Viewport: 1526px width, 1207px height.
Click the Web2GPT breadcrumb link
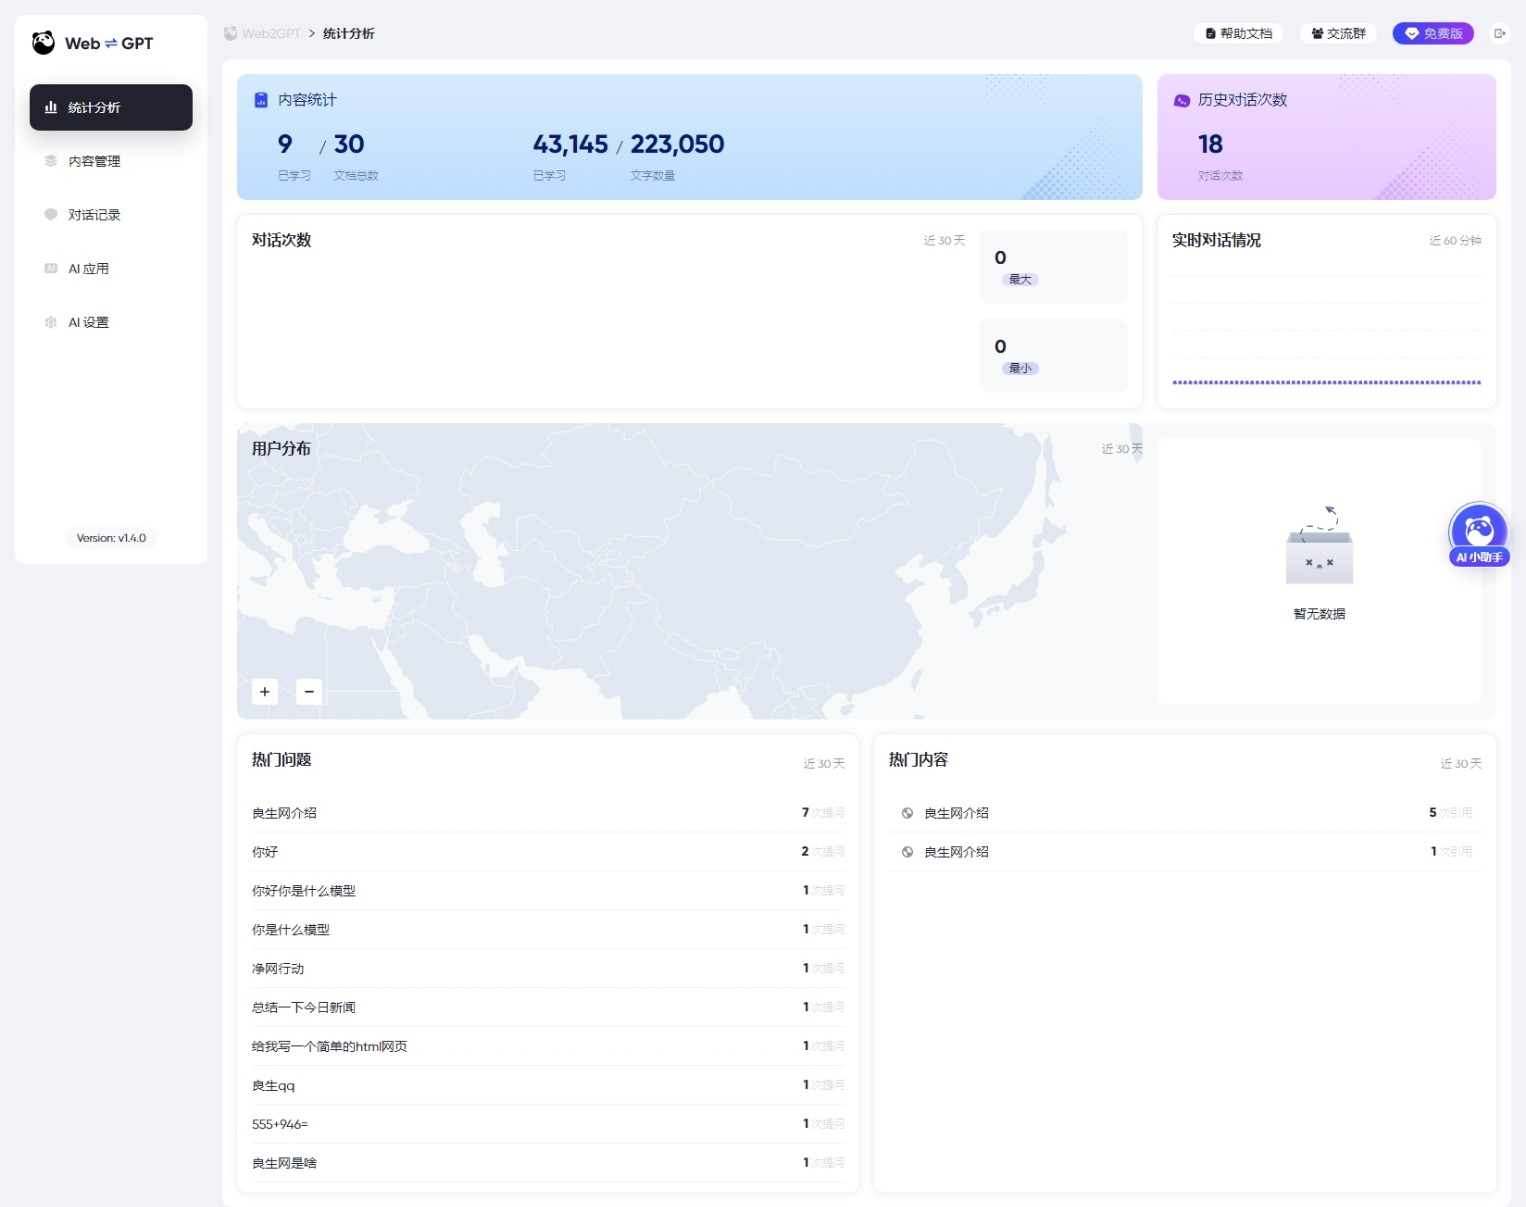(270, 33)
